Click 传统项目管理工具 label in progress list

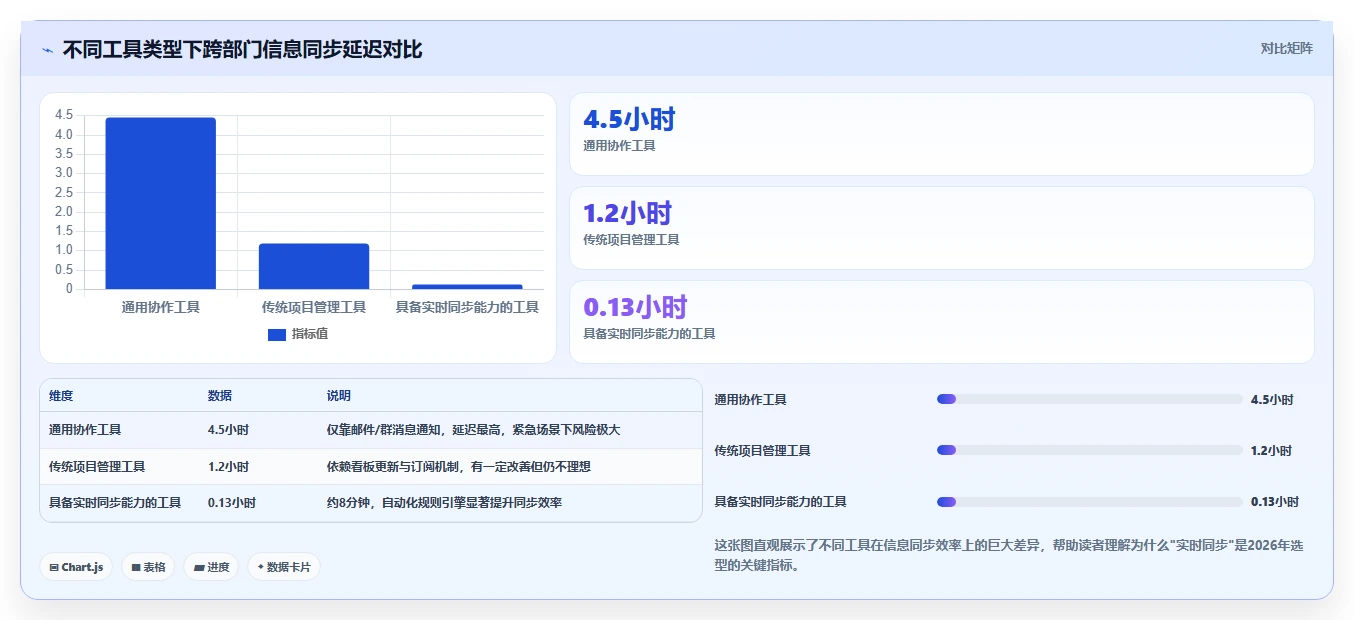pos(762,451)
